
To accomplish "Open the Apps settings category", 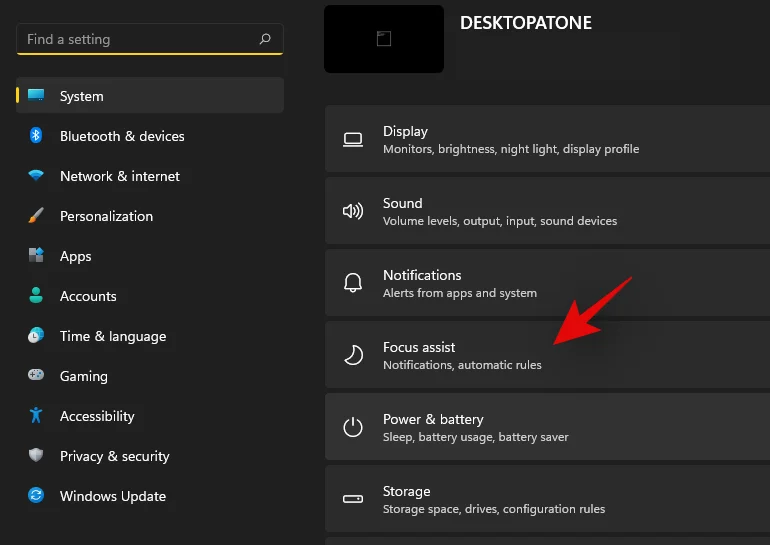I will (150, 255).
